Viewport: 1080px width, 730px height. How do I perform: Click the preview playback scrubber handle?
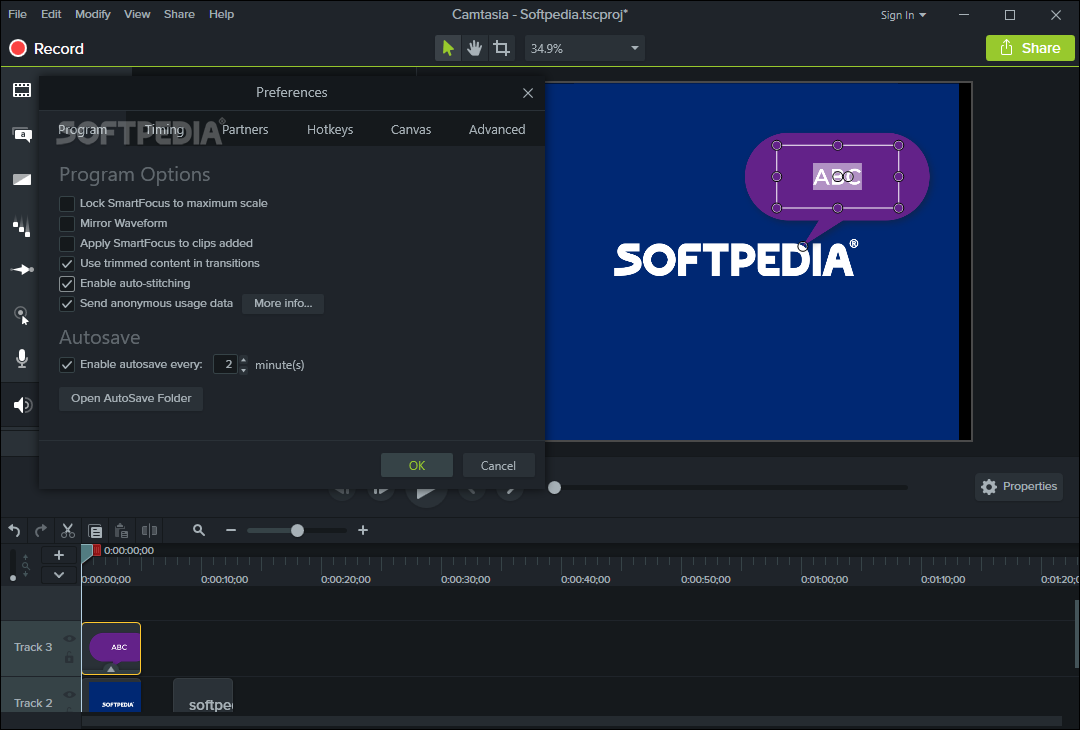(x=554, y=488)
